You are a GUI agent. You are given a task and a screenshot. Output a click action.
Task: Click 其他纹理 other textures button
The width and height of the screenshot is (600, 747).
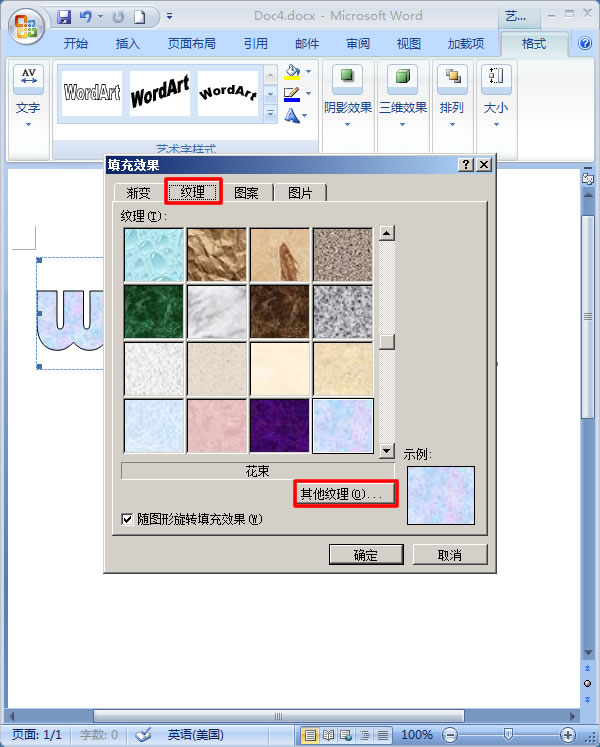point(346,494)
